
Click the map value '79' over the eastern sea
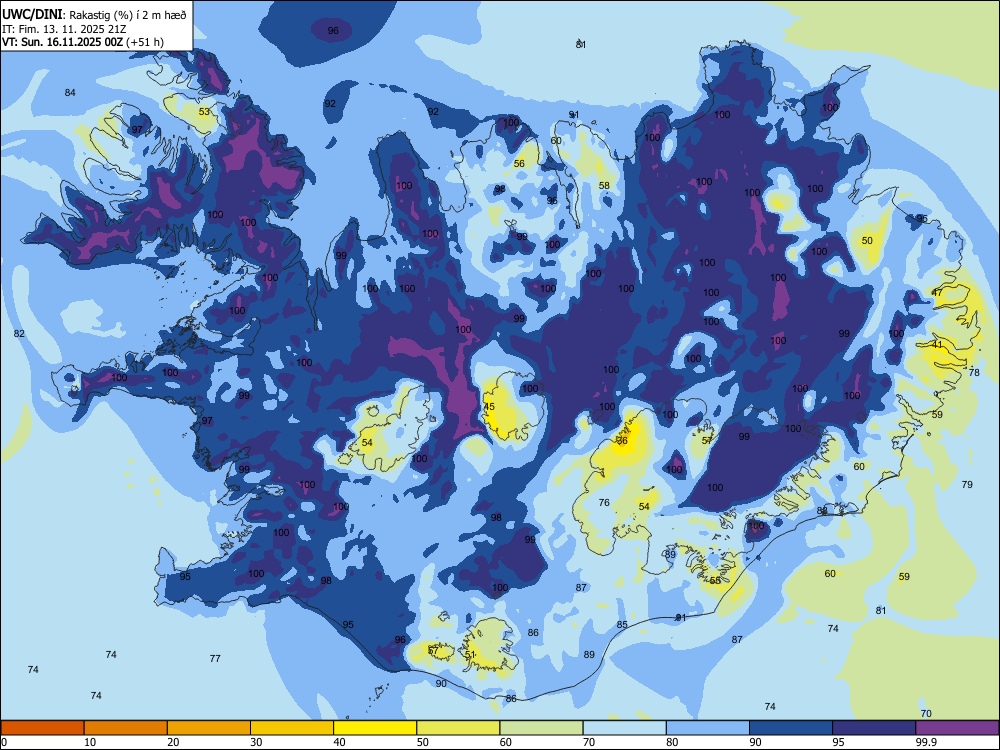[x=967, y=485]
